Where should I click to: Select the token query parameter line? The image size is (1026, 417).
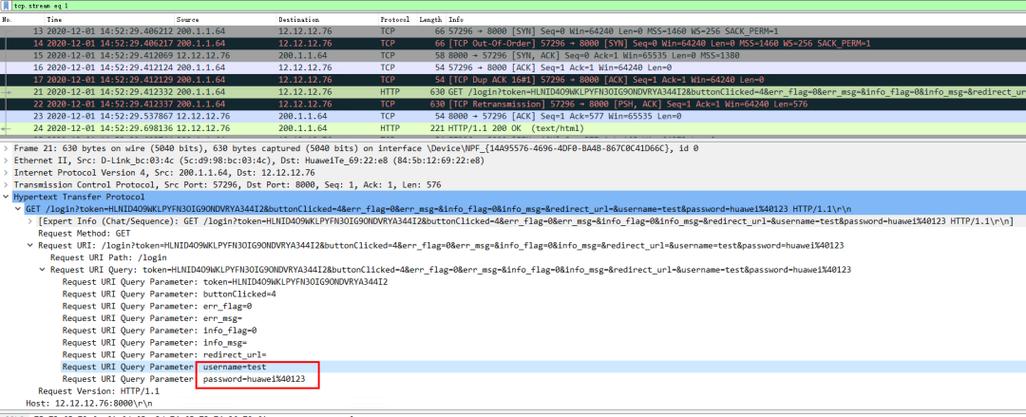pyautogui.click(x=225, y=282)
